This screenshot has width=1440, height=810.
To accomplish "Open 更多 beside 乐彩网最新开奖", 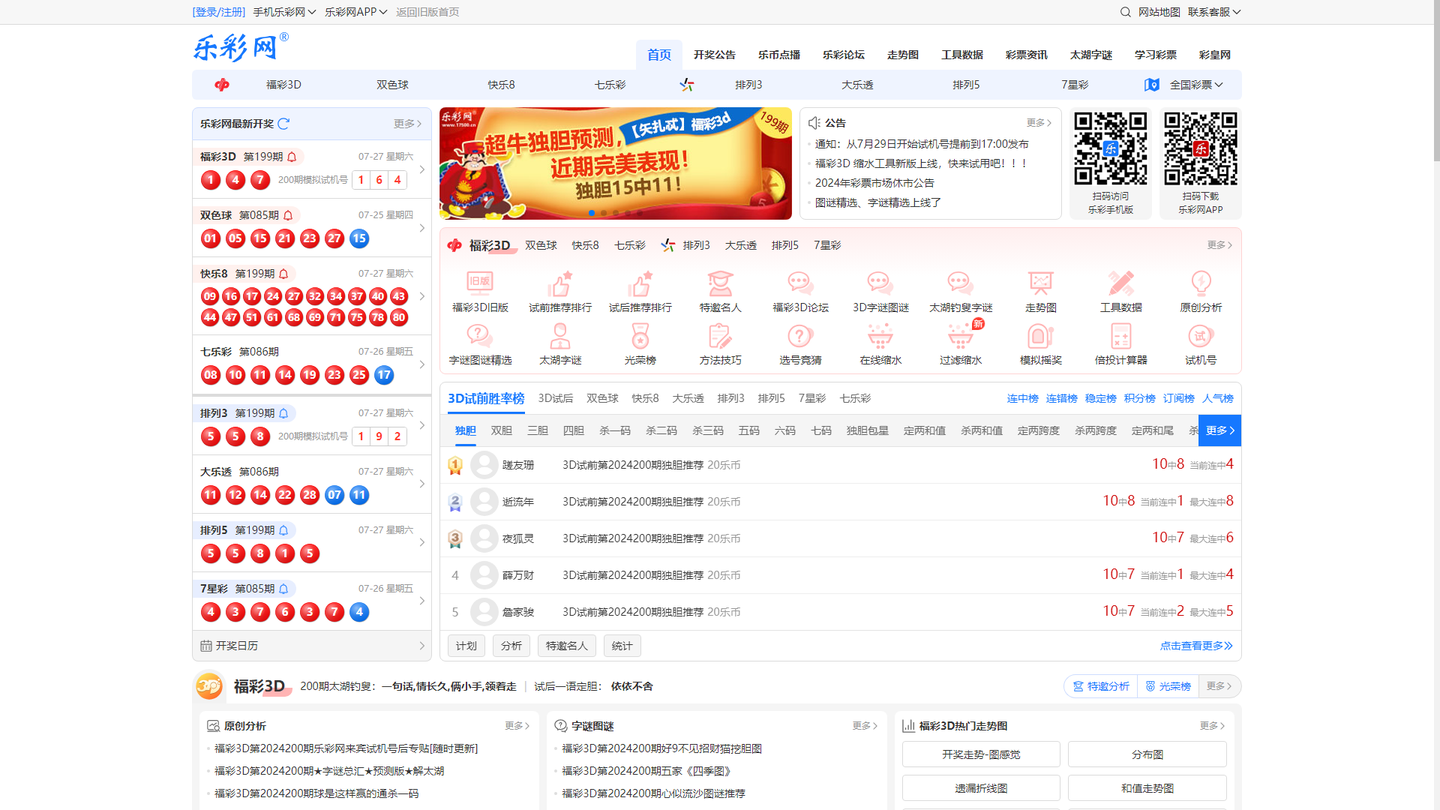I will pos(407,124).
